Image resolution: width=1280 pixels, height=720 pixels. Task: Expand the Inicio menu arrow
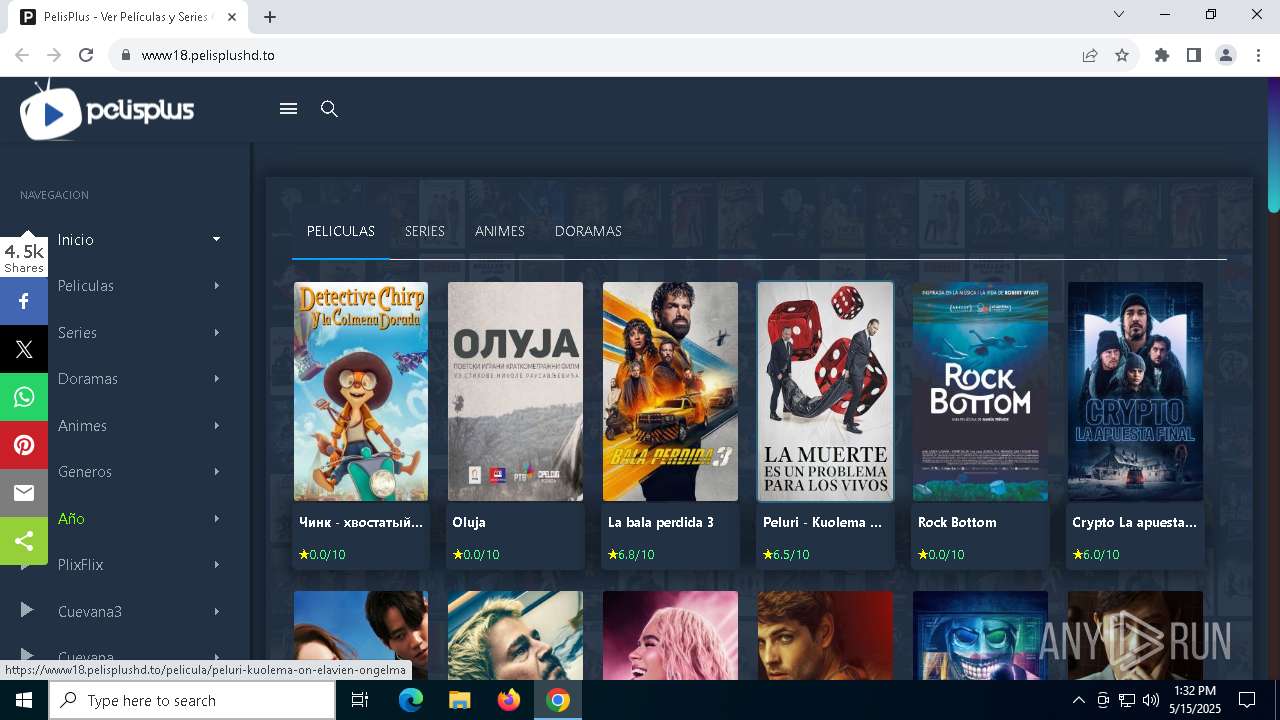click(x=216, y=239)
